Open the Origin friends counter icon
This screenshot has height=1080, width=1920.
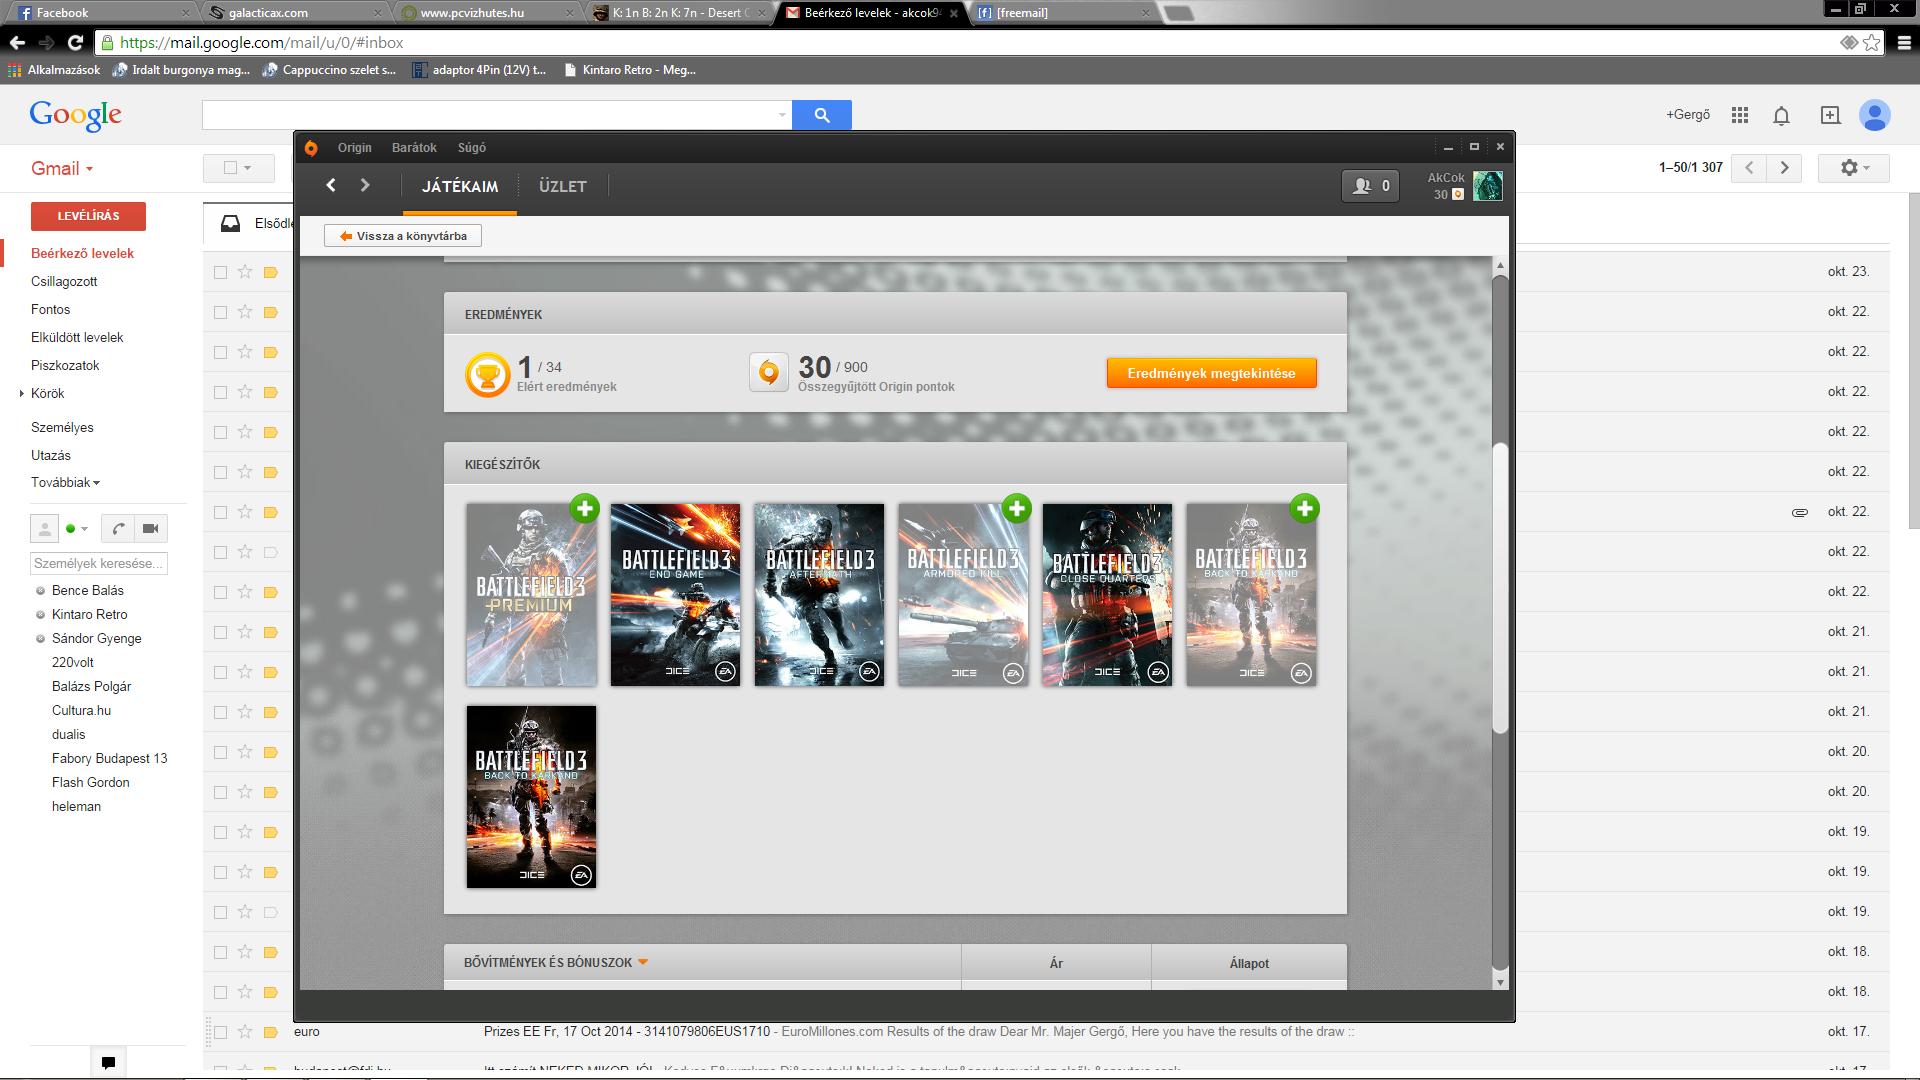point(1369,186)
